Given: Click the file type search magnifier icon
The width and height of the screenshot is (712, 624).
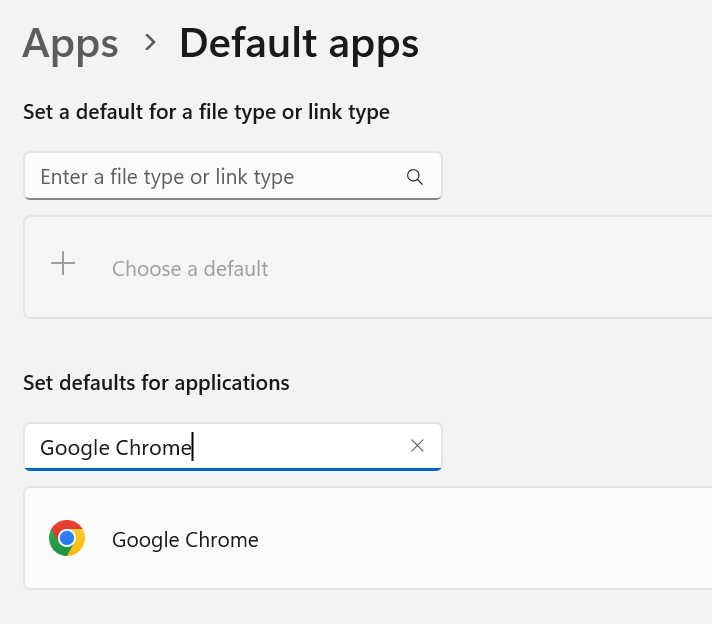Looking at the screenshot, I should 415,177.
